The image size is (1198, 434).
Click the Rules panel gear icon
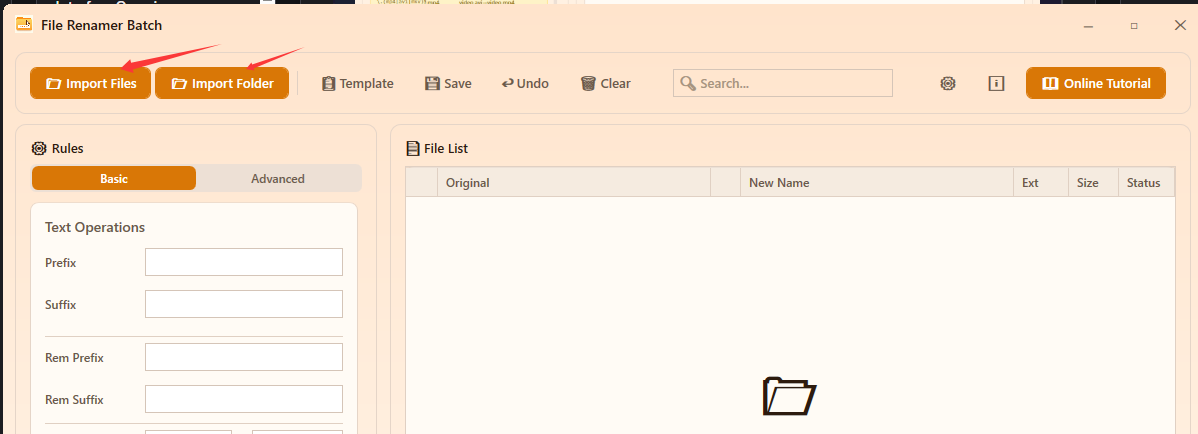tap(39, 148)
